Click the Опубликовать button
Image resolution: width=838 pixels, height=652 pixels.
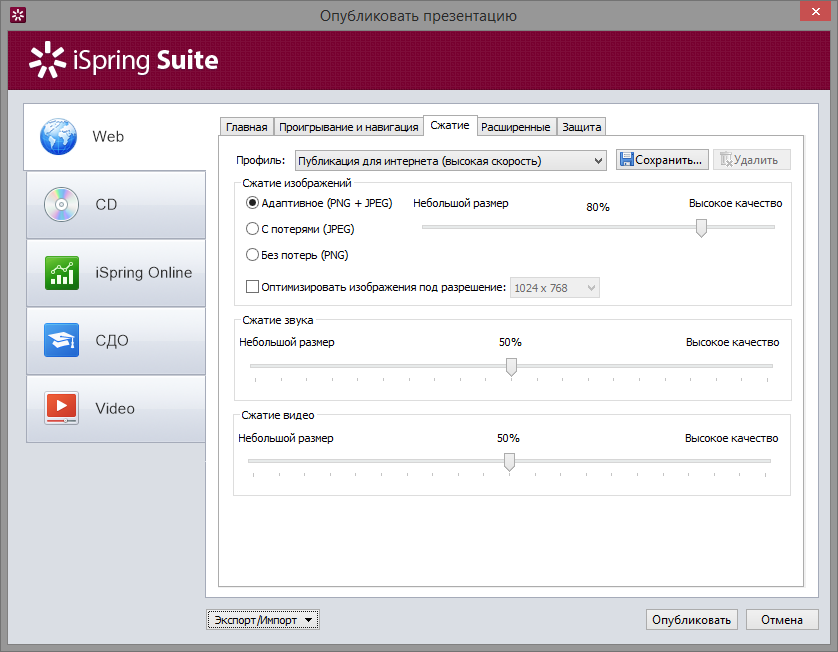click(x=692, y=620)
